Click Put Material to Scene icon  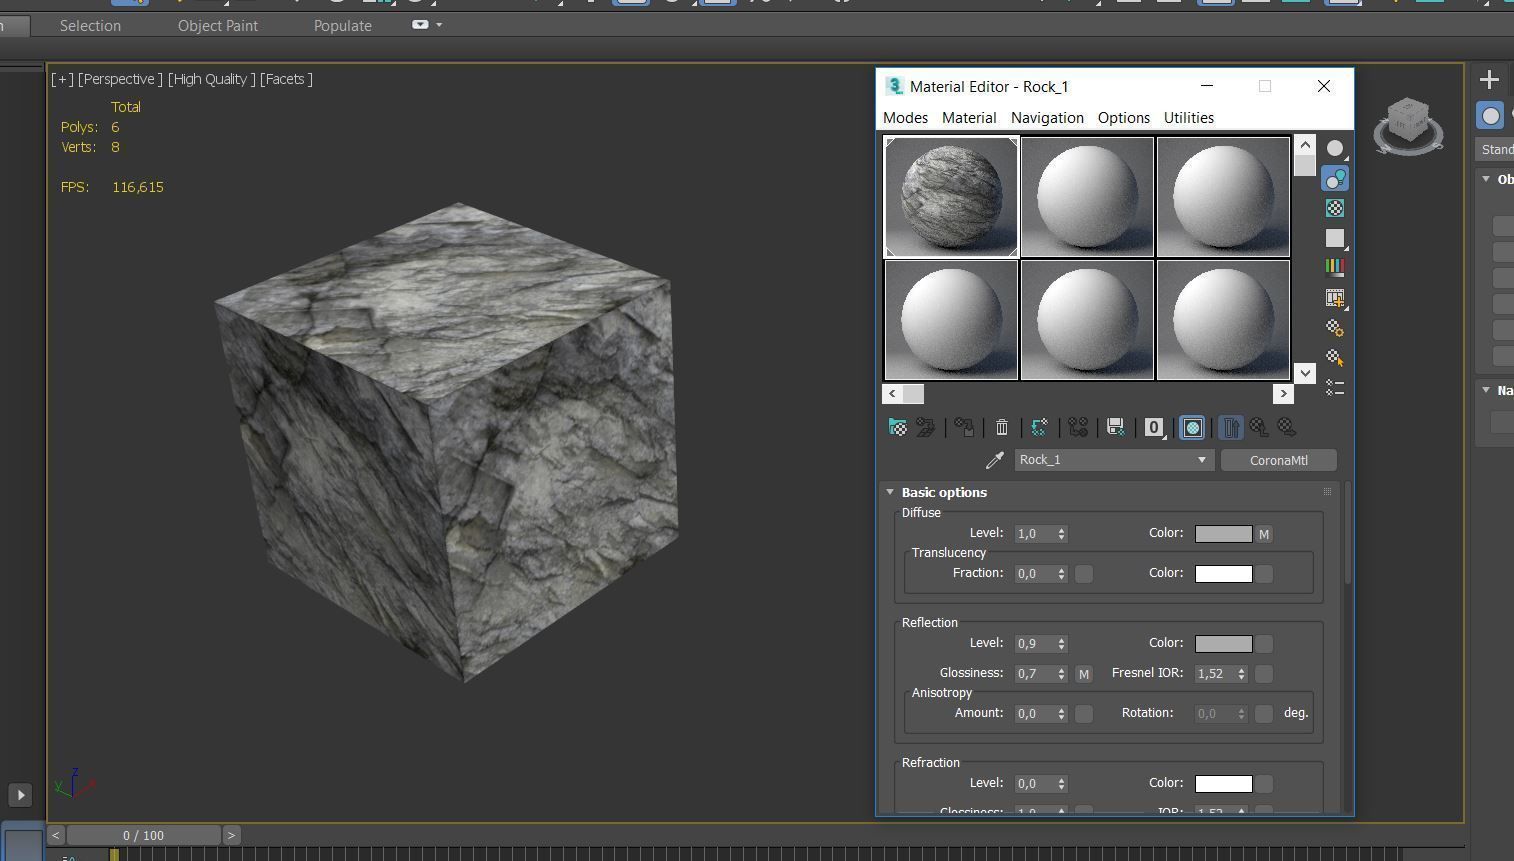(926, 428)
